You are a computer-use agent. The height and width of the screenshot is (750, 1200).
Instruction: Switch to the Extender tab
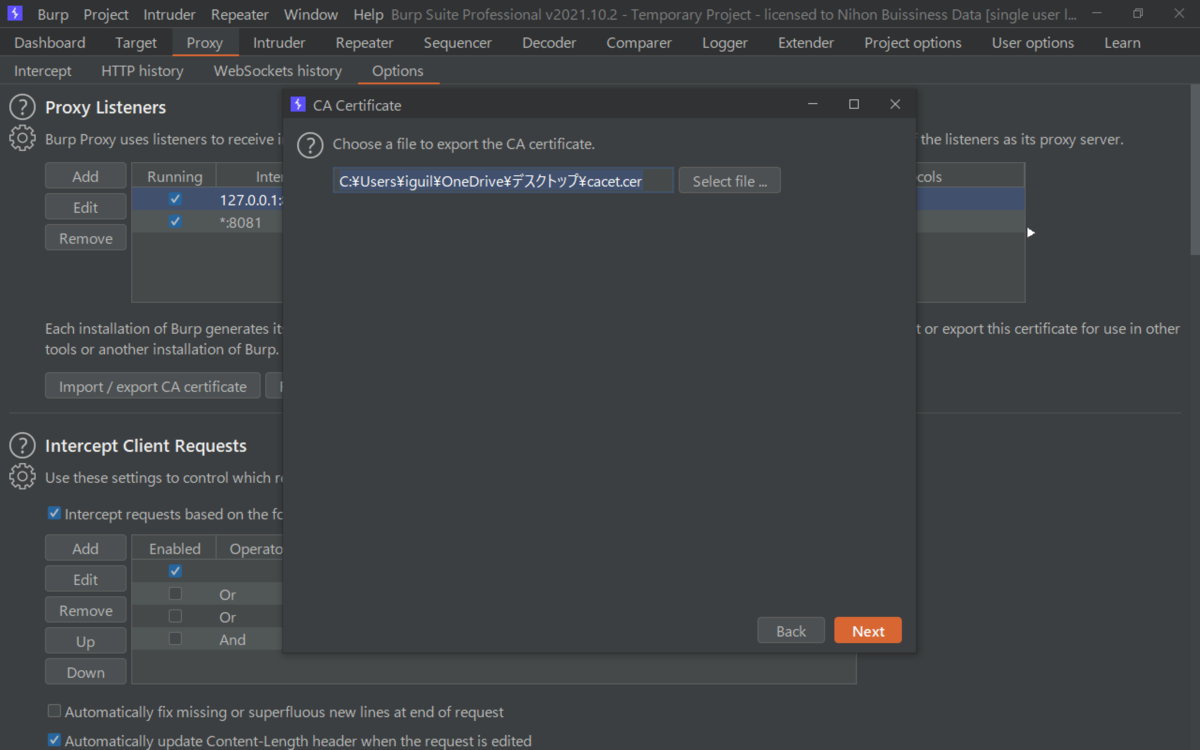(x=806, y=43)
